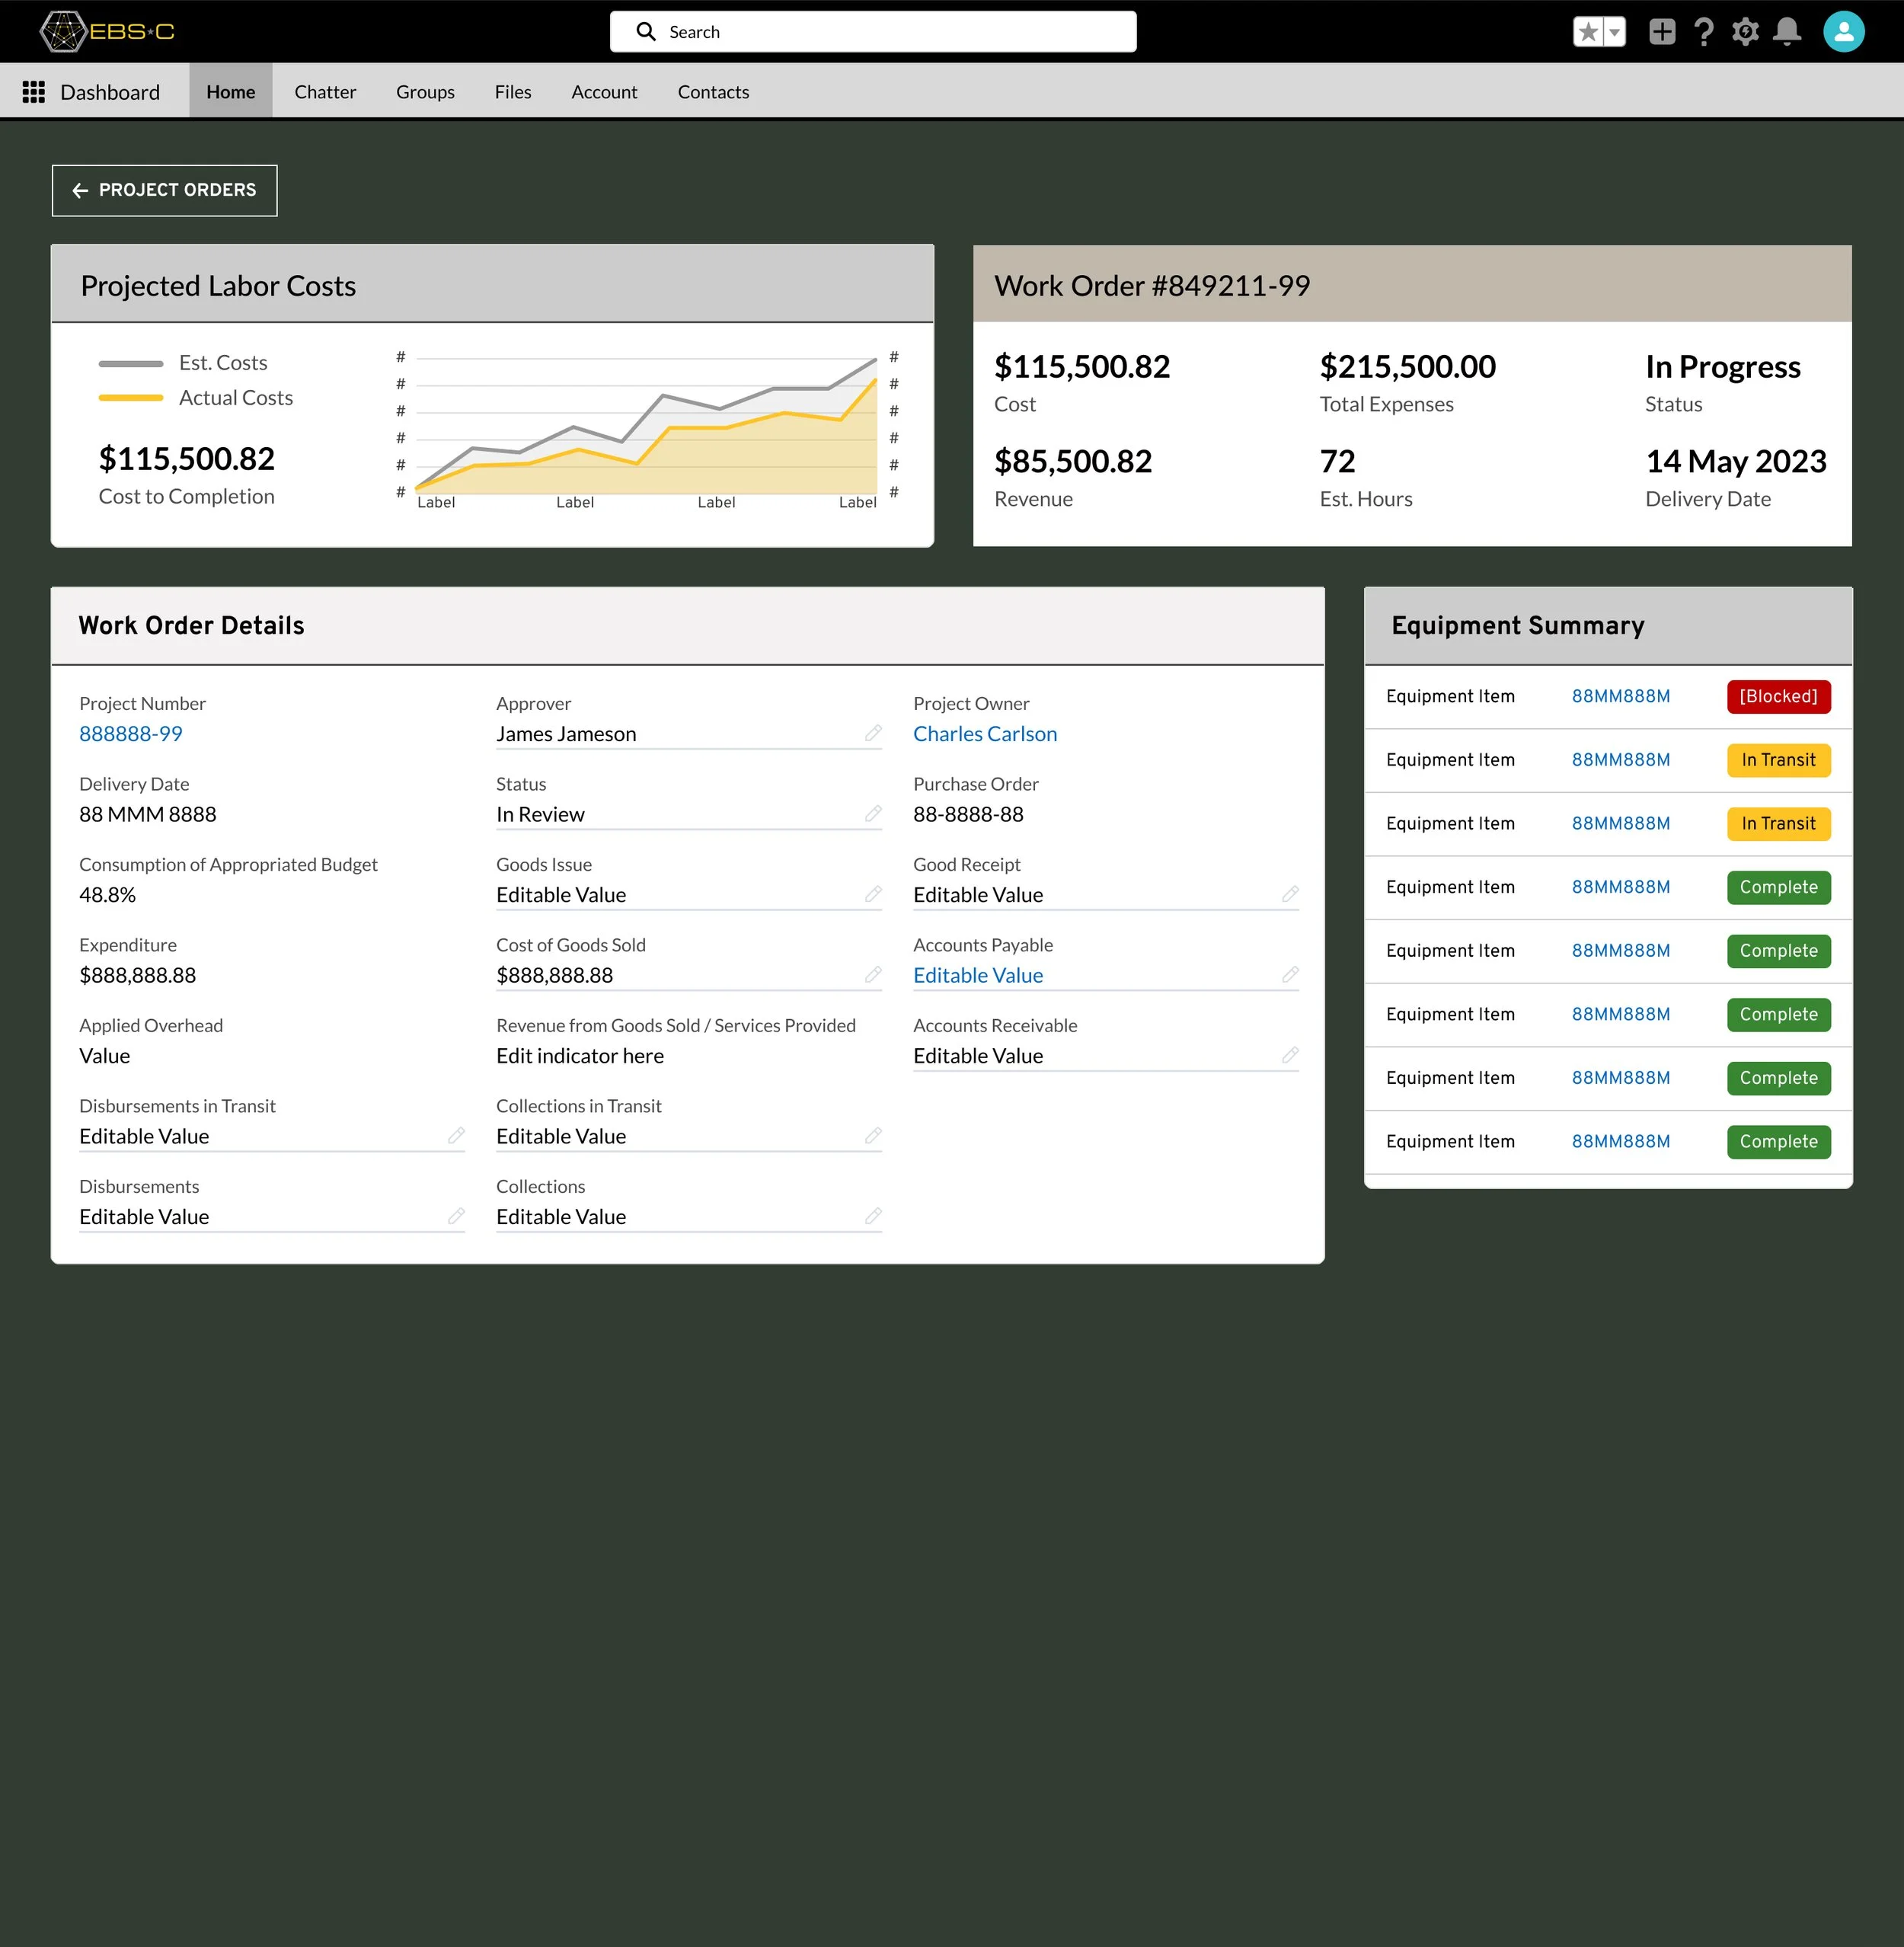The width and height of the screenshot is (1904, 1947).
Task: Edit the Disbursements in Transit pencil icon
Action: pos(456,1136)
